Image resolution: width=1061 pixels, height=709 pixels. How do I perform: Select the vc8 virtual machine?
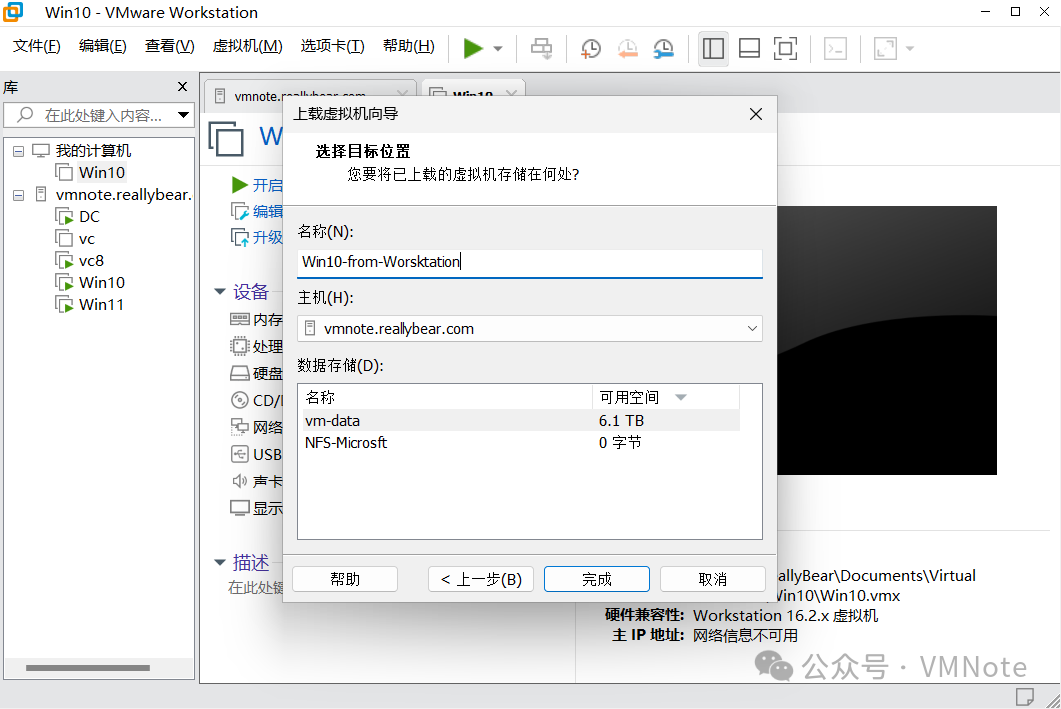91,260
